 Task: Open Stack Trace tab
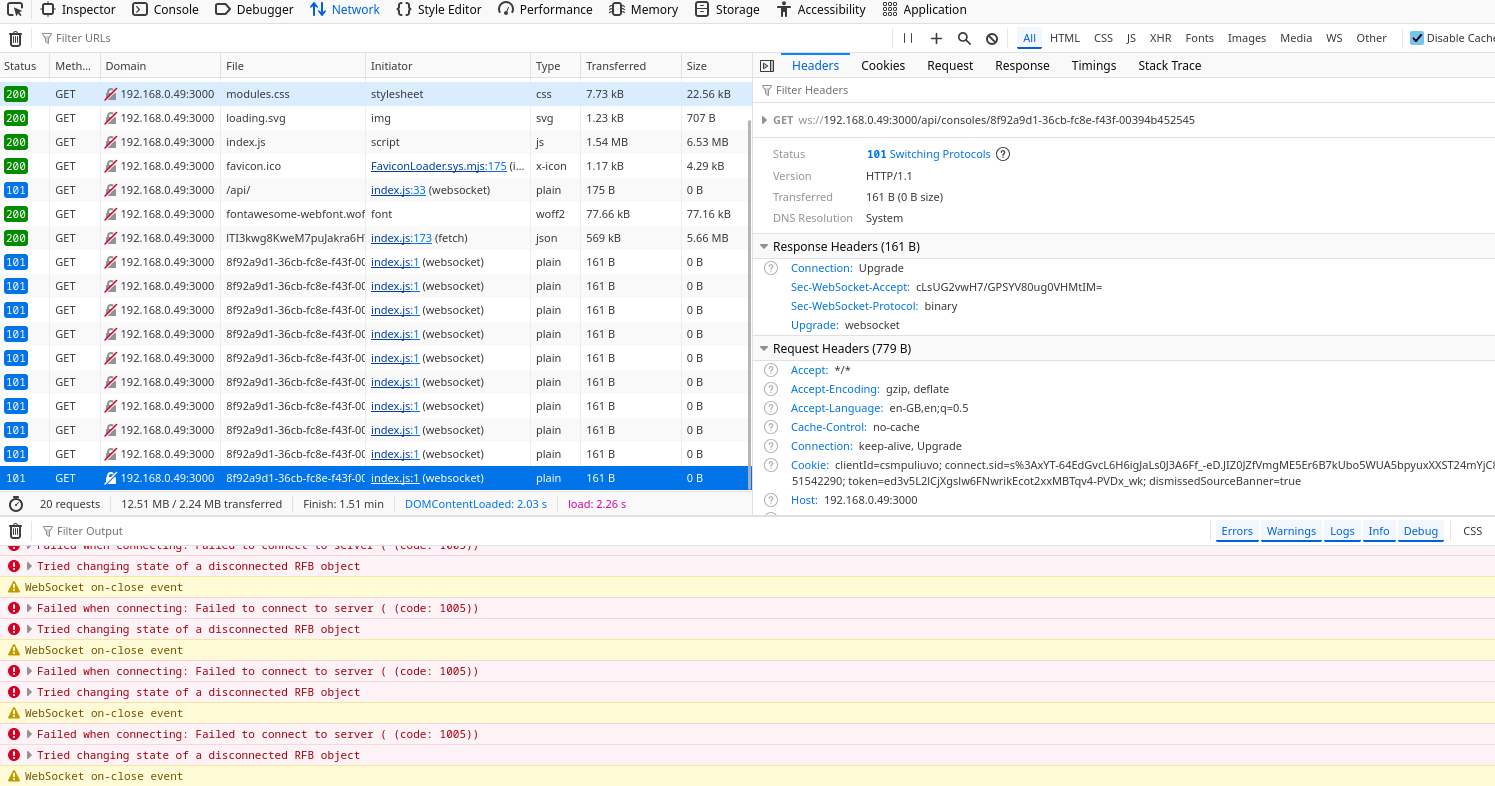(1169, 65)
